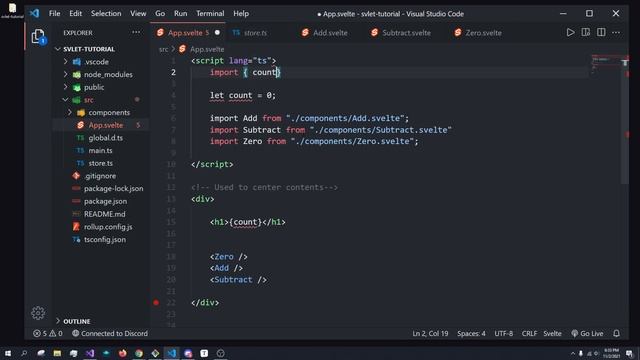
Task: Open rollup.config.js in the explorer
Action: tap(108, 227)
